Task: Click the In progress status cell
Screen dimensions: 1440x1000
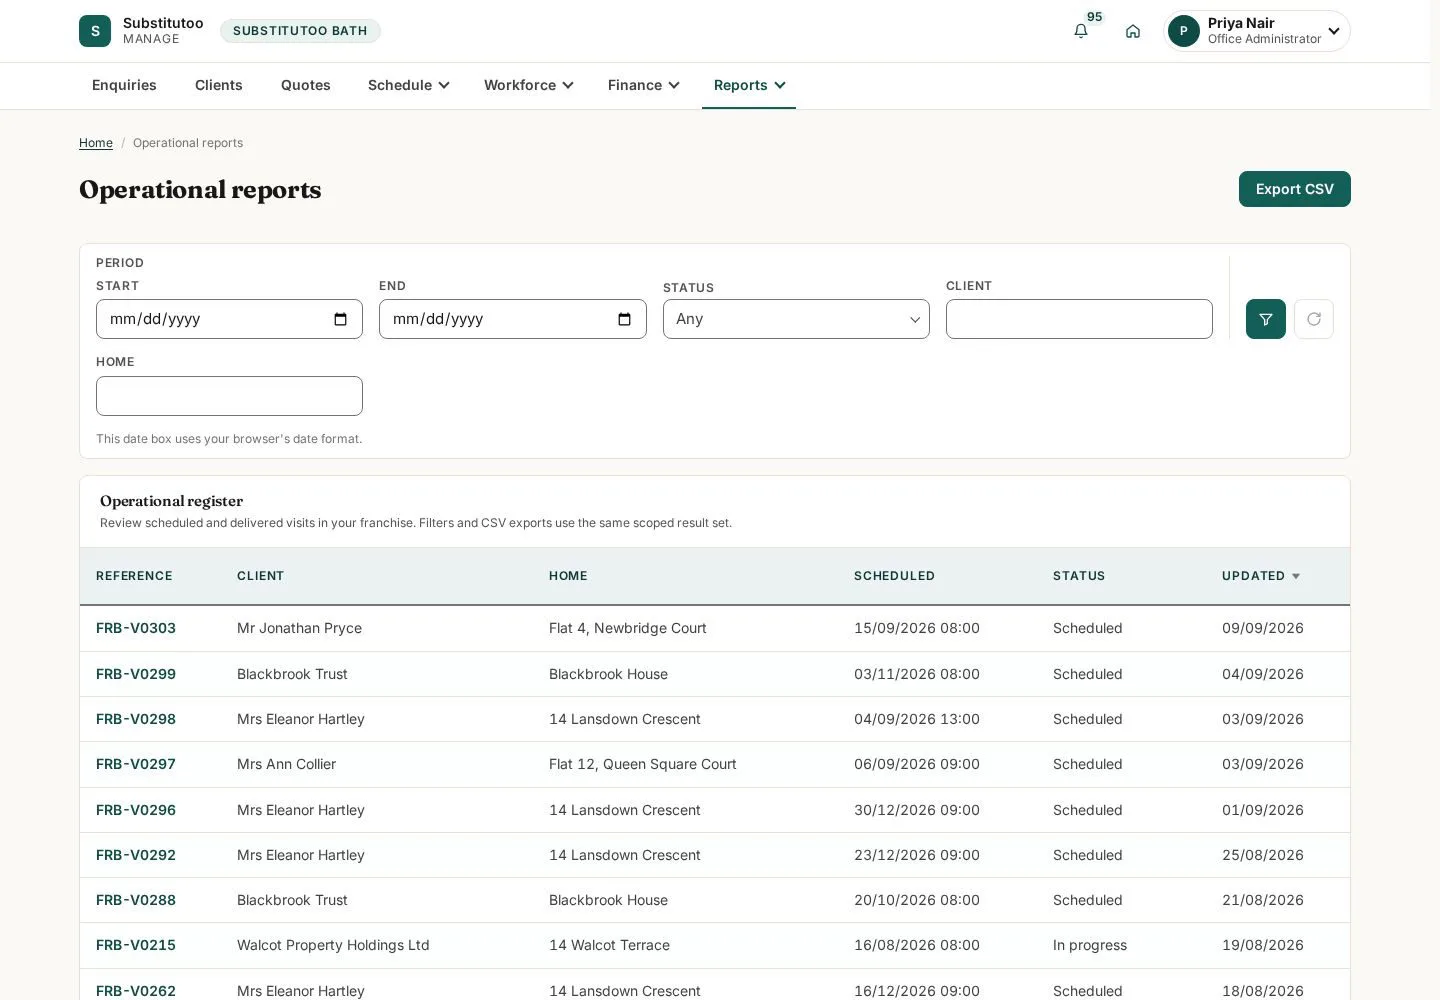Action: (x=1090, y=945)
